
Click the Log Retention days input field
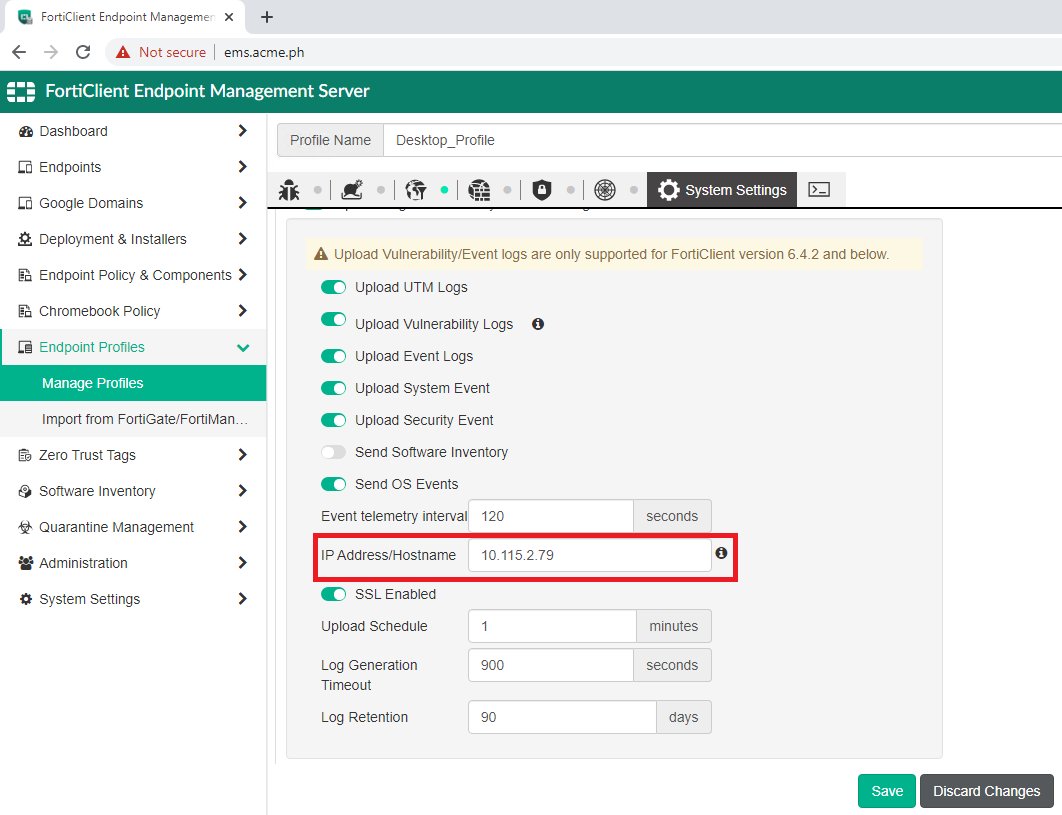562,717
